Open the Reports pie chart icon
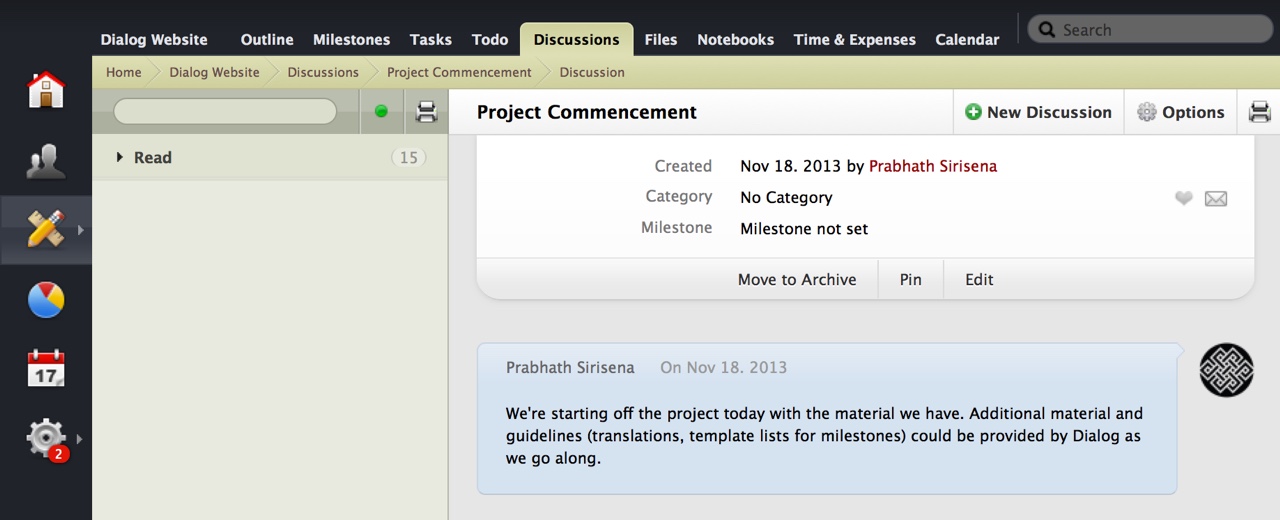This screenshot has width=1280, height=520. (46, 299)
